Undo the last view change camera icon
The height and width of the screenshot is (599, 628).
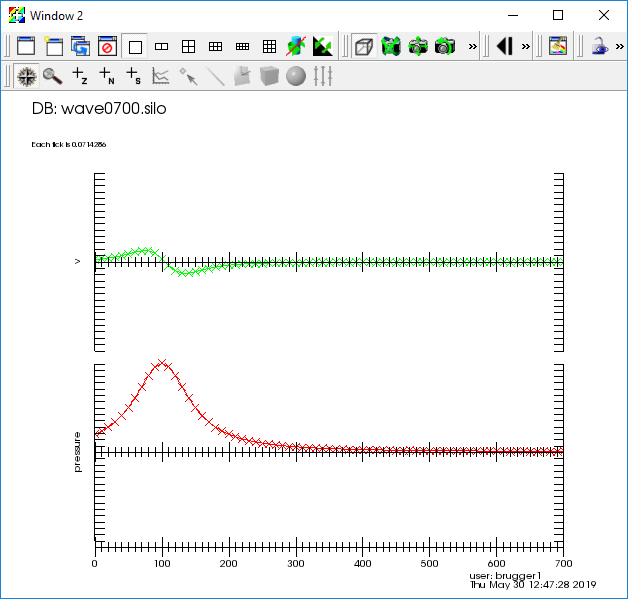[x=445, y=46]
